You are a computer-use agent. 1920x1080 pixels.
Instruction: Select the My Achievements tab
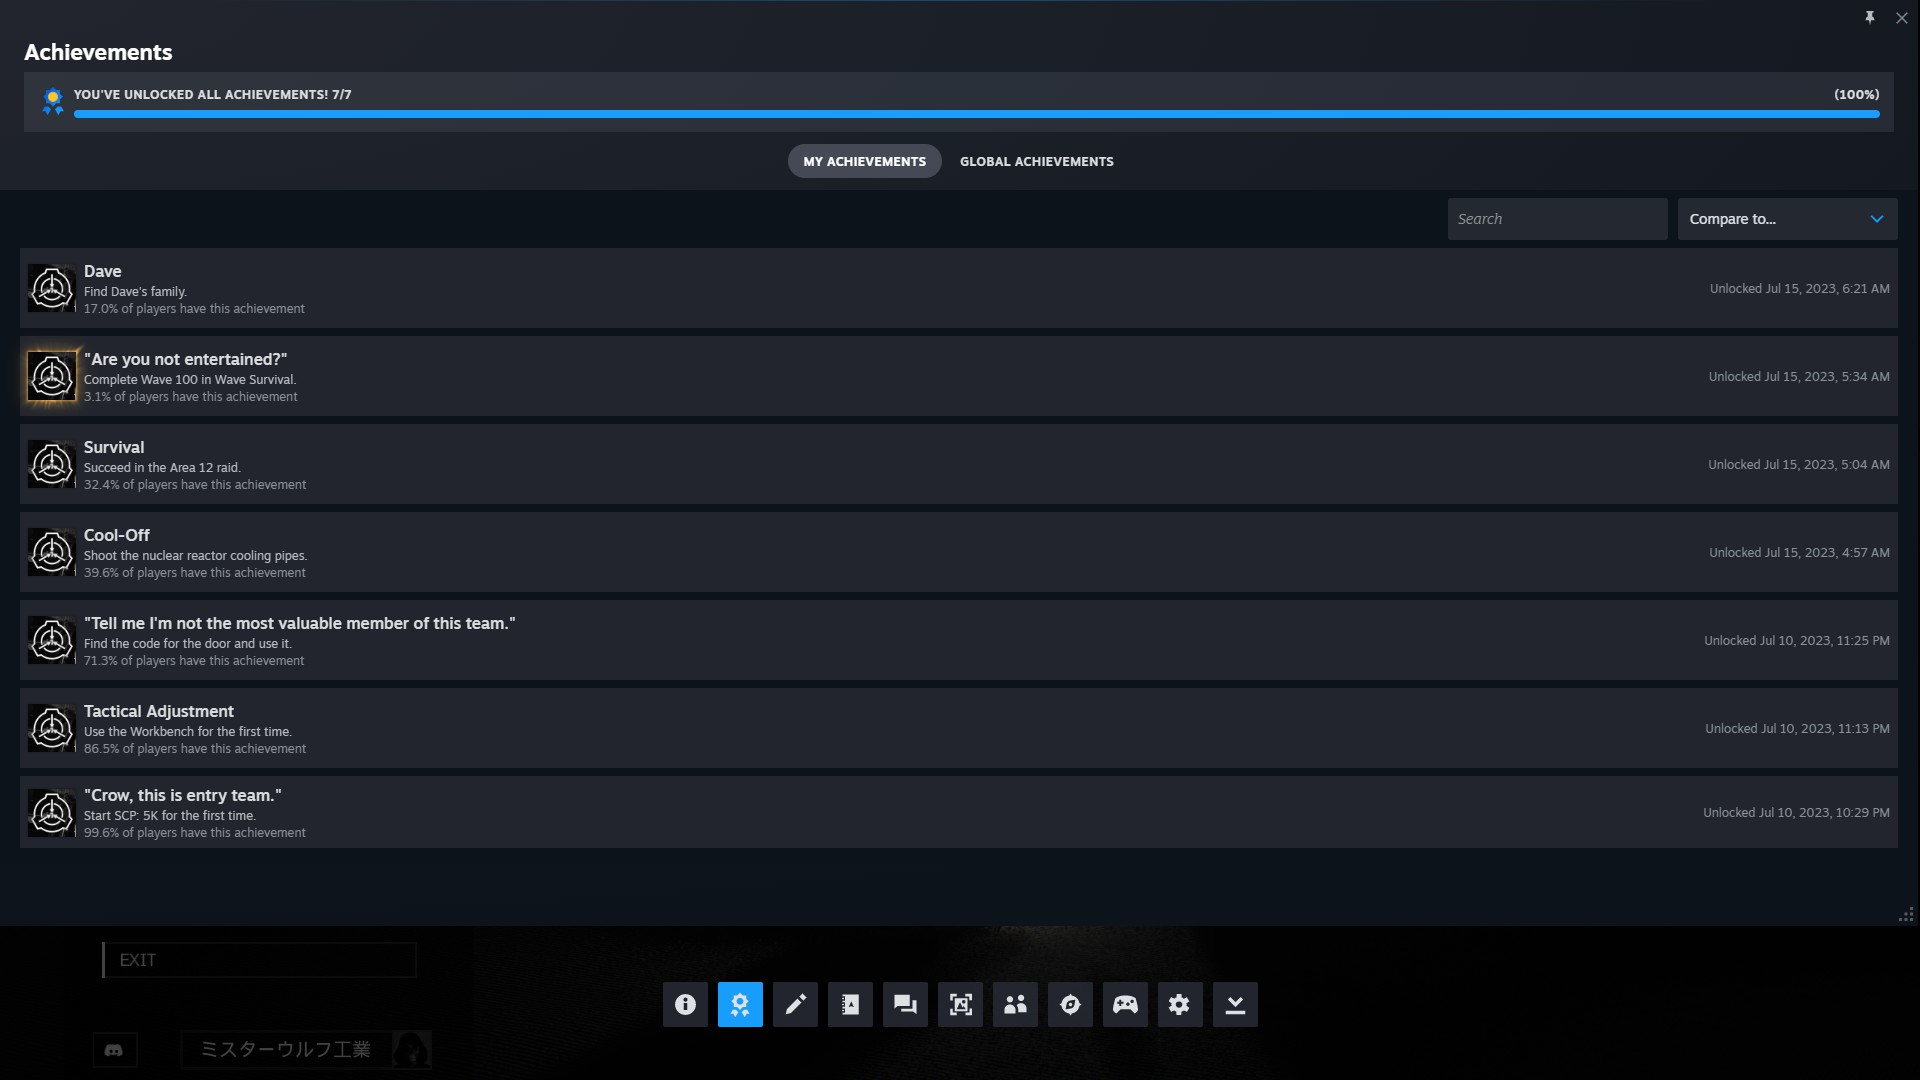pyautogui.click(x=864, y=161)
